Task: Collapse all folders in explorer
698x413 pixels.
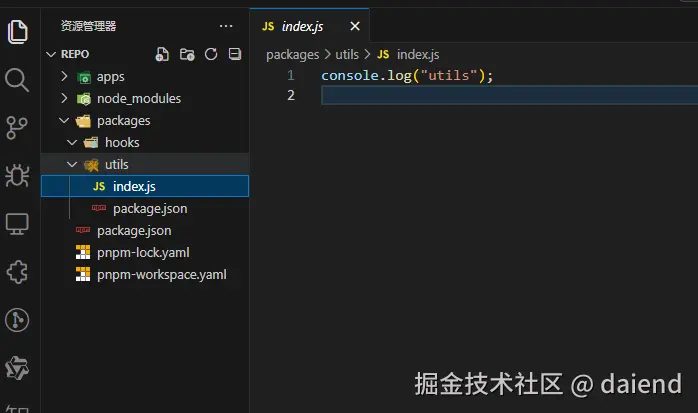Action: pyautogui.click(x=235, y=54)
